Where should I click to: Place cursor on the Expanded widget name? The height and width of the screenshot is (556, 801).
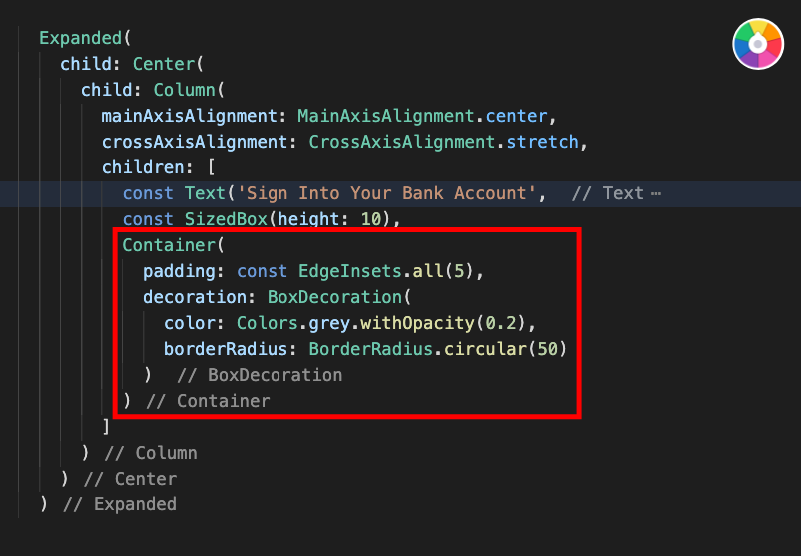pos(81,38)
